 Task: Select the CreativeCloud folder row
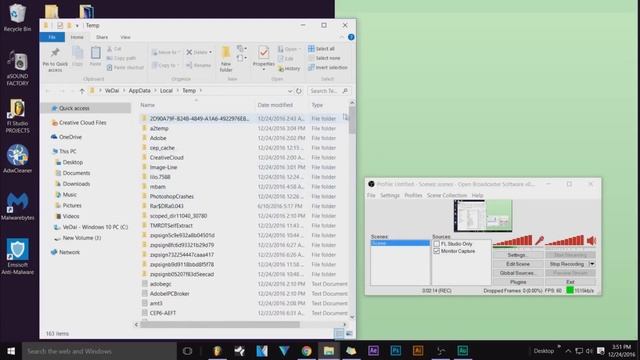pos(244,158)
